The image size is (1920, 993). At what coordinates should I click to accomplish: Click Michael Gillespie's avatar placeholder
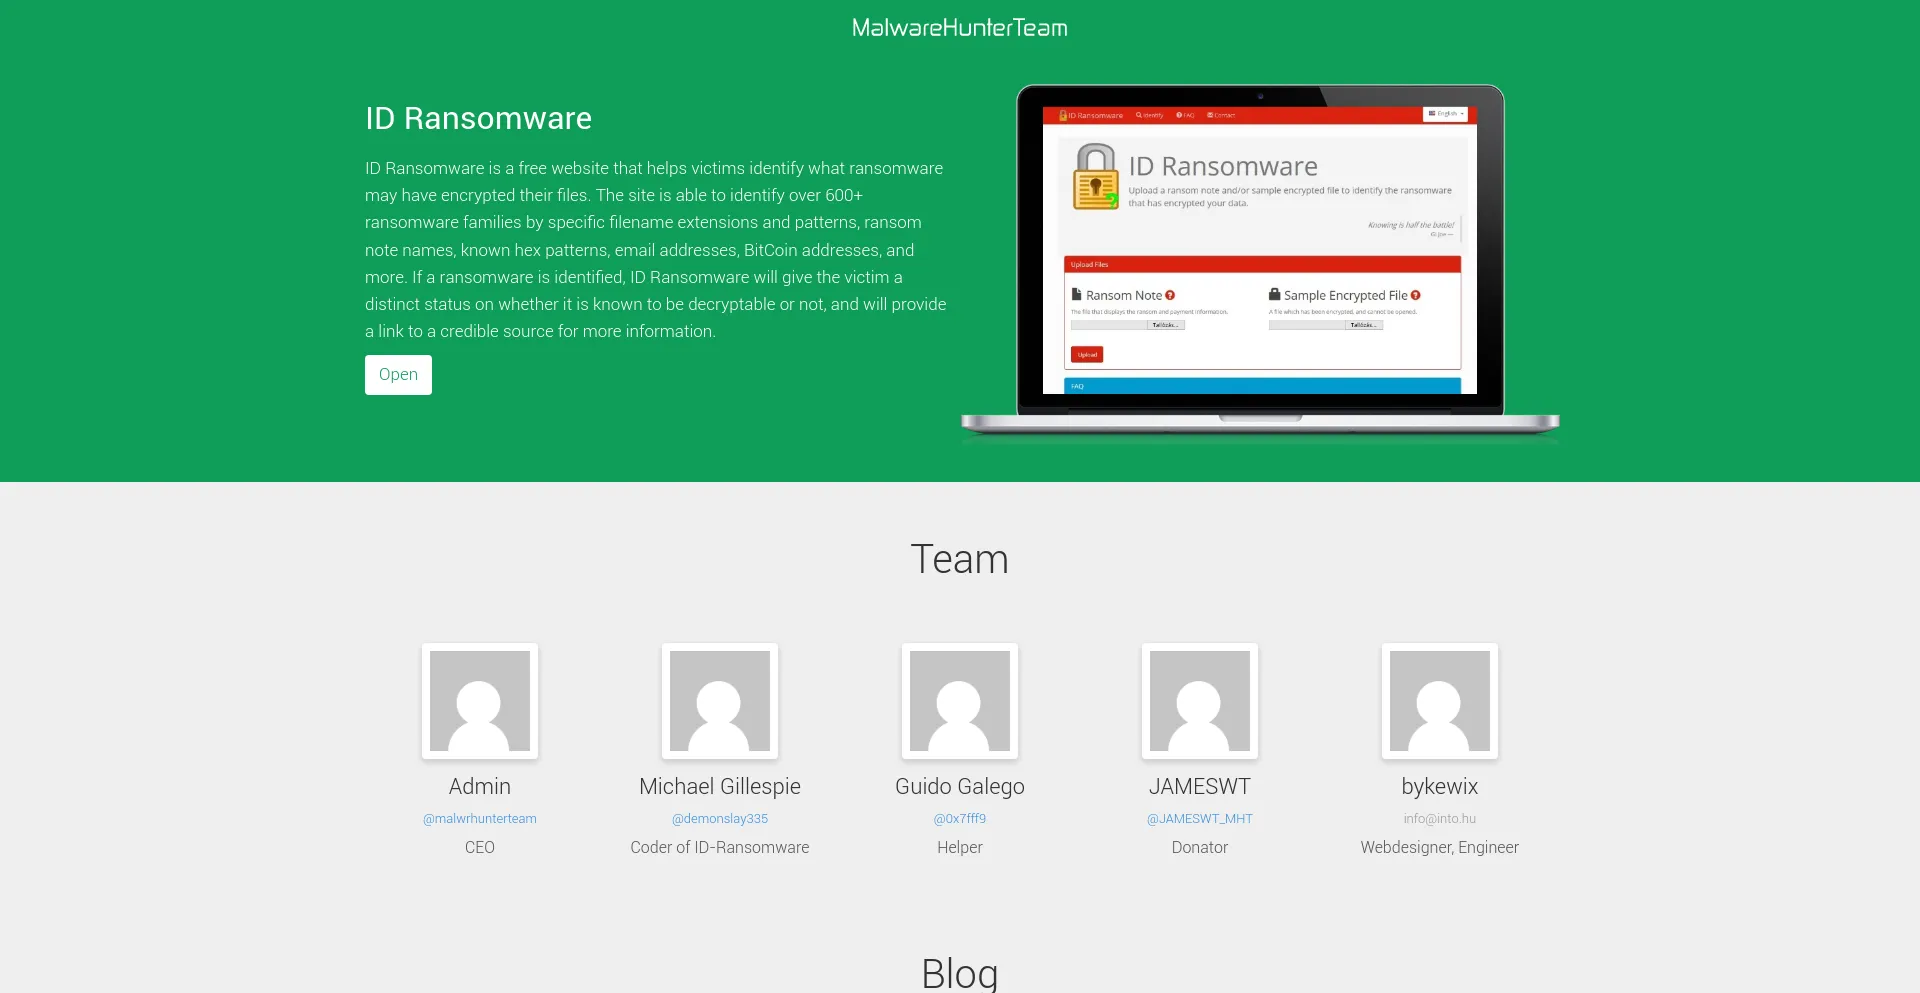point(720,701)
